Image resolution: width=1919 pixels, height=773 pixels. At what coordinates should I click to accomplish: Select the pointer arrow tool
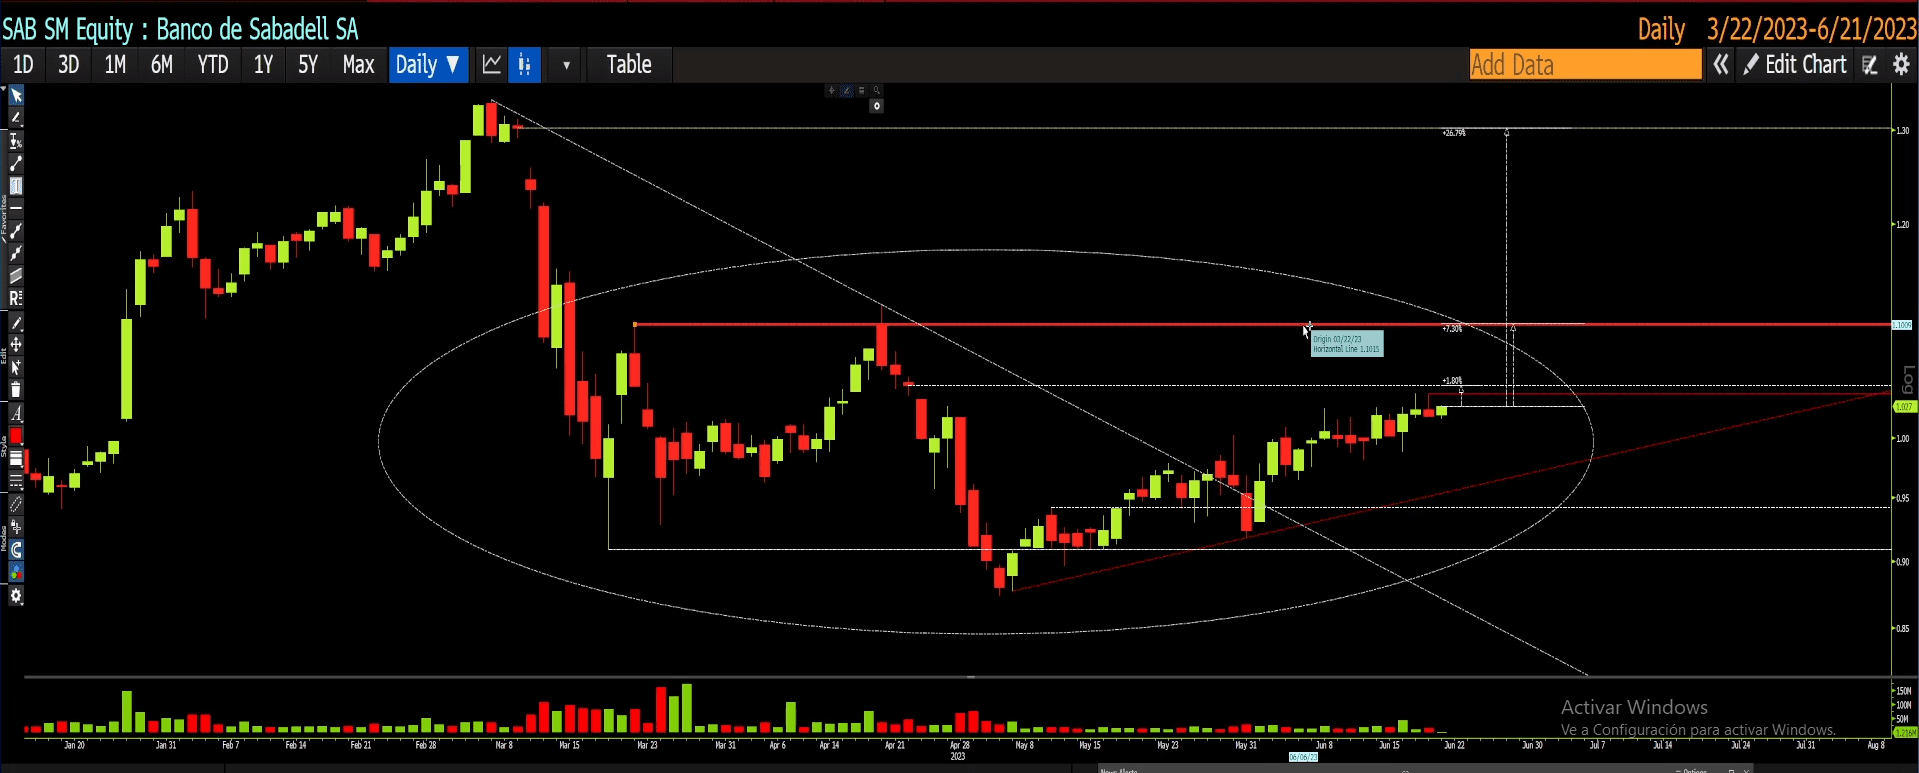point(16,96)
